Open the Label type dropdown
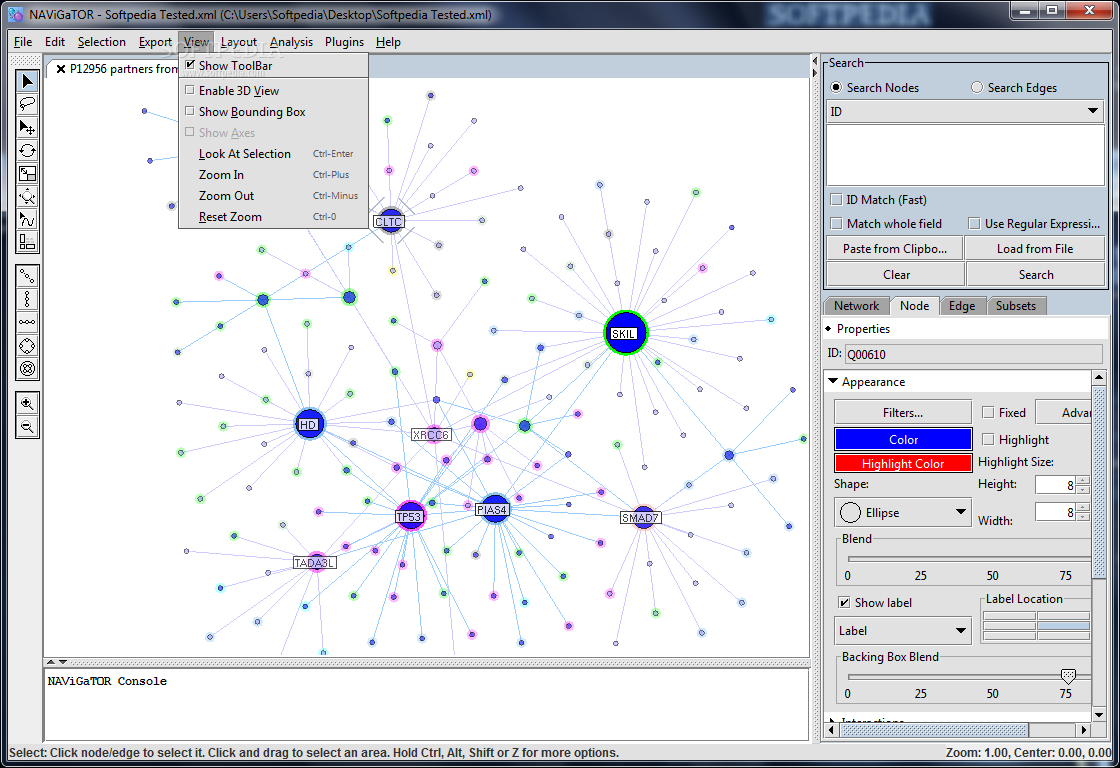The image size is (1120, 768). click(x=961, y=630)
